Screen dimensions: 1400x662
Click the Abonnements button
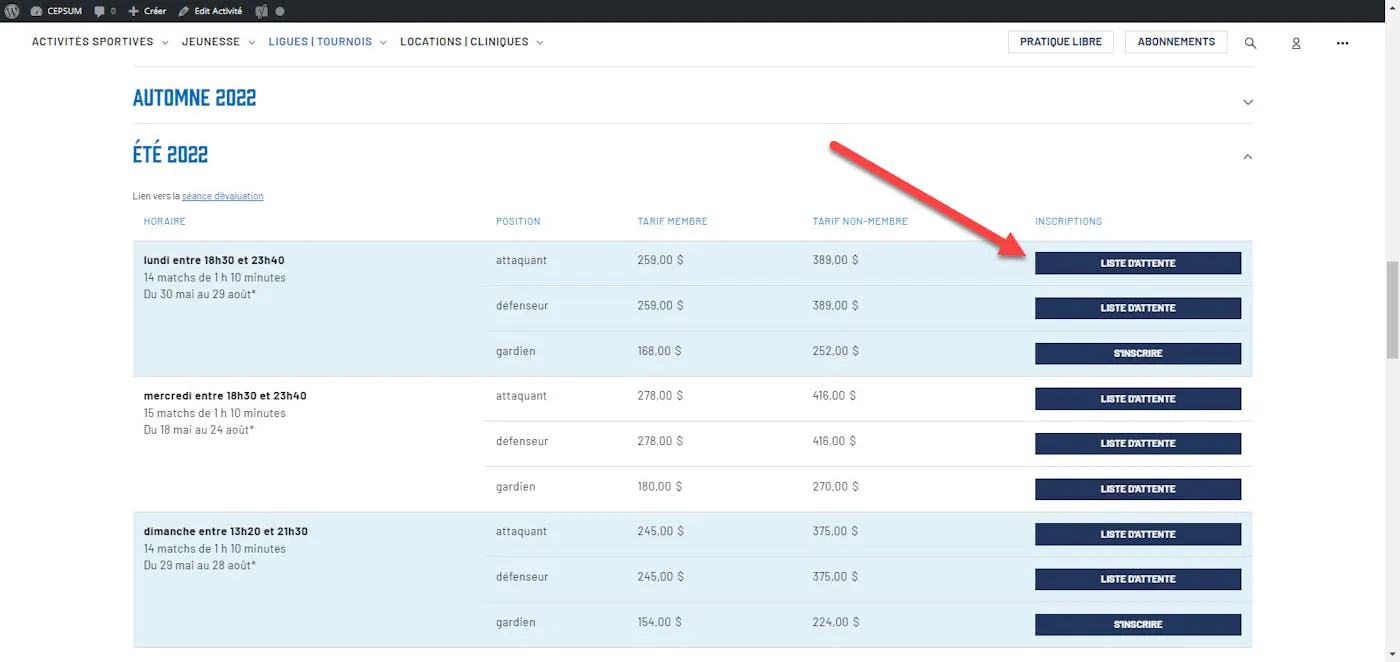tap(1176, 42)
